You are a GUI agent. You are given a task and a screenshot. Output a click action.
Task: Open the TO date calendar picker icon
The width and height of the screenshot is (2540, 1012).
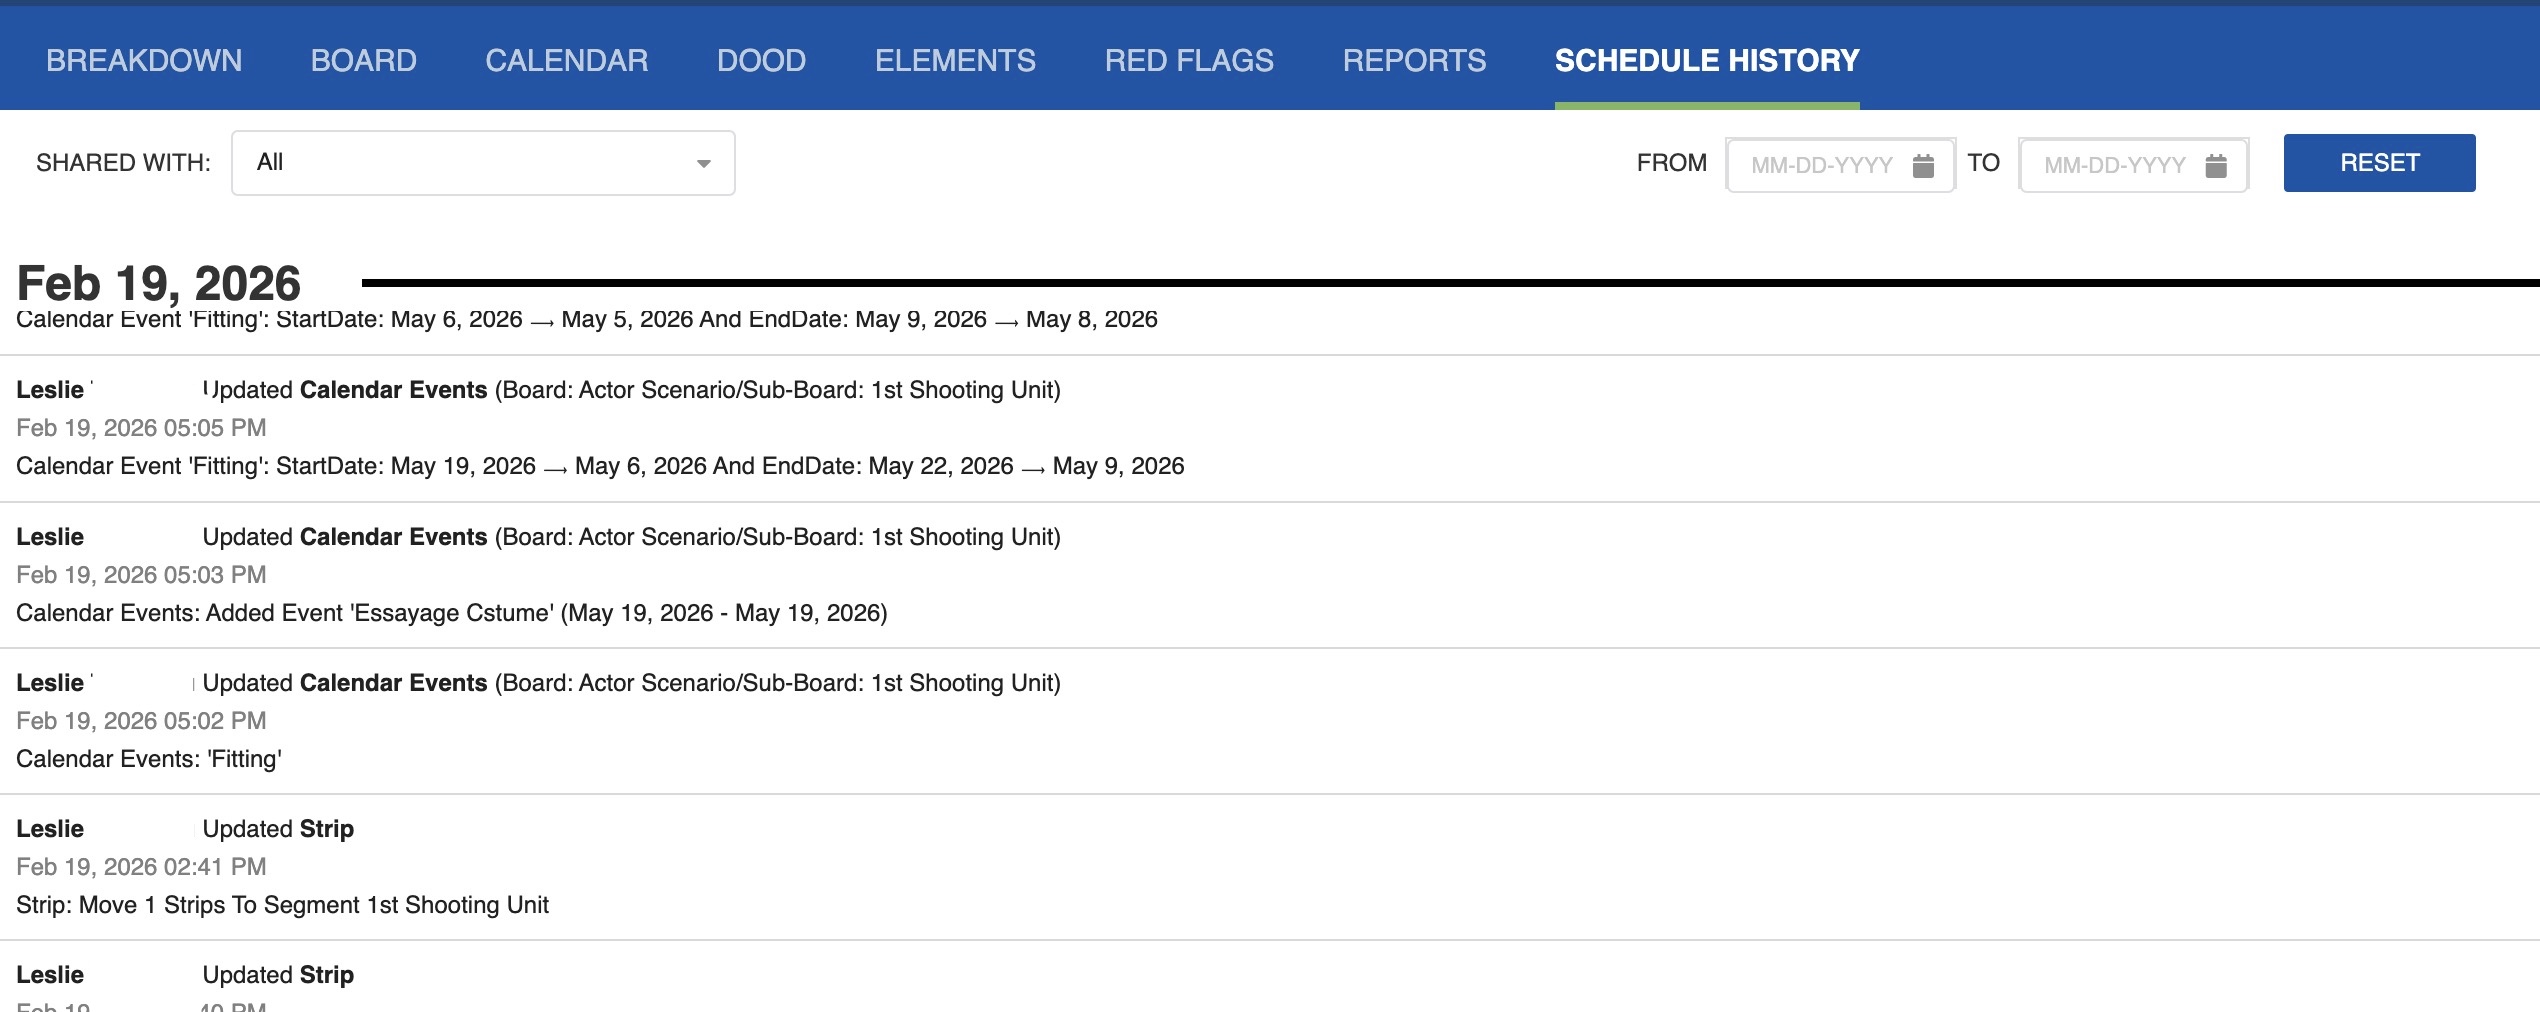point(2218,164)
